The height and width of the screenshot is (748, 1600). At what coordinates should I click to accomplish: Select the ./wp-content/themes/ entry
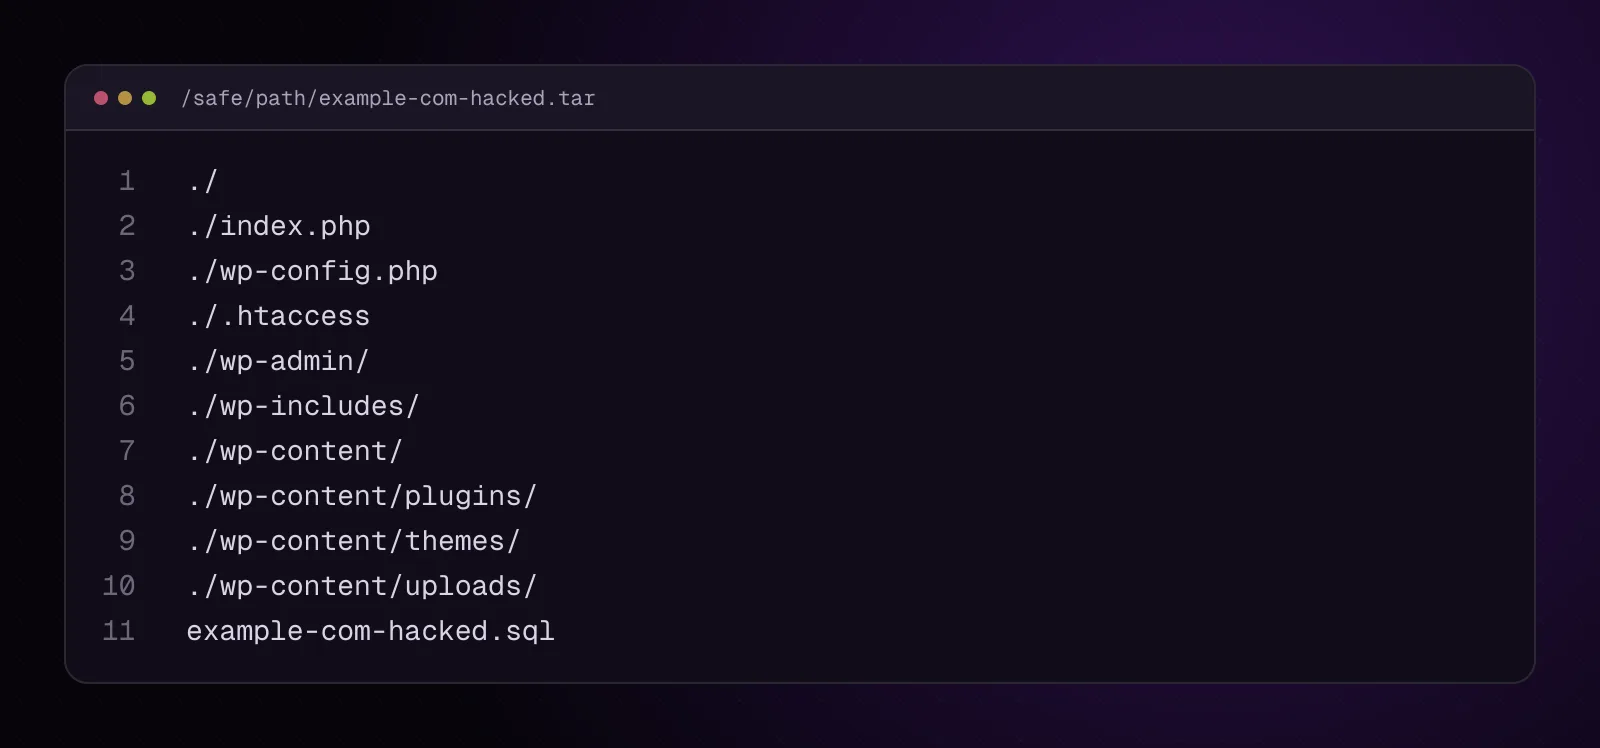coord(354,541)
